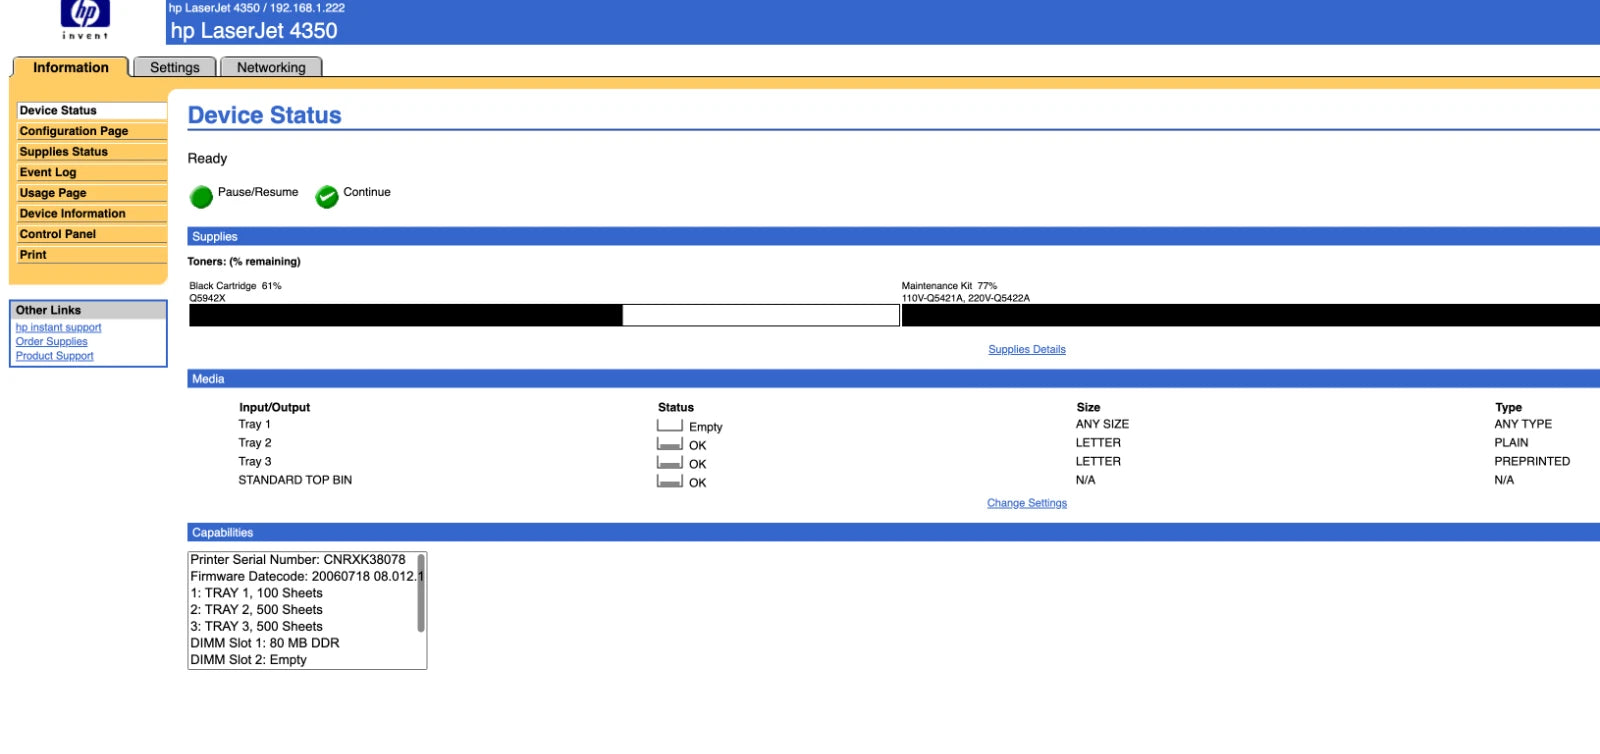Click the Tray 1 row label

[x=254, y=424]
